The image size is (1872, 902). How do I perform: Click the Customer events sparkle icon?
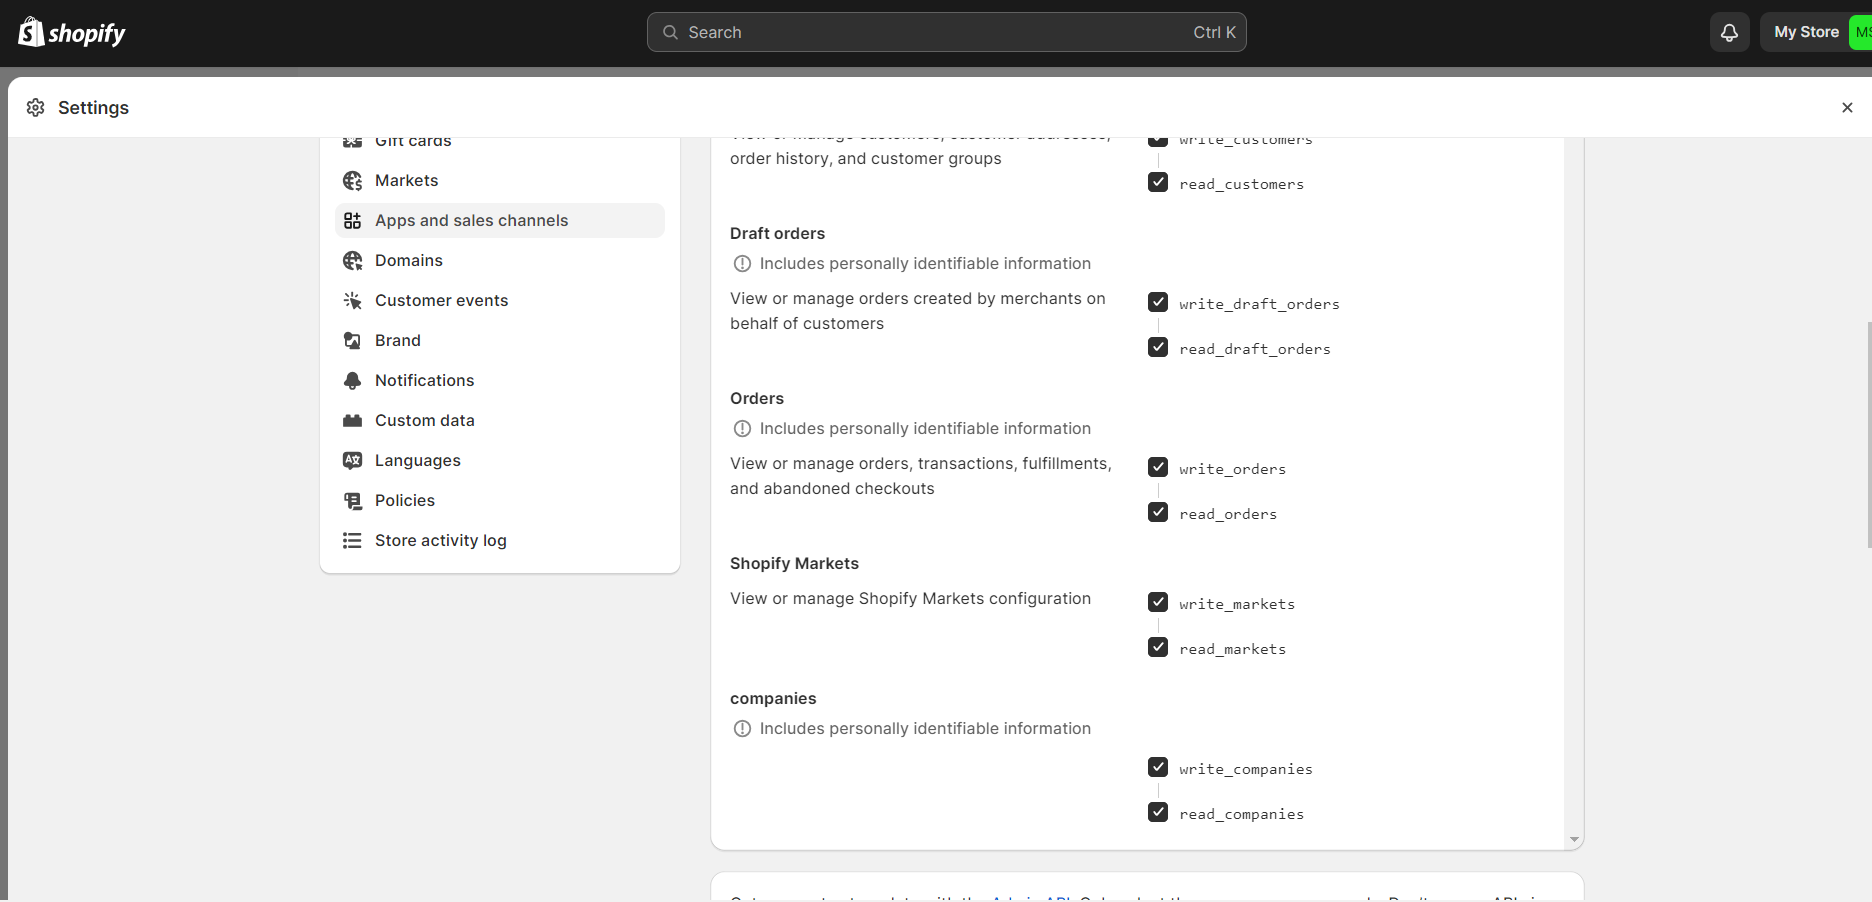352,301
